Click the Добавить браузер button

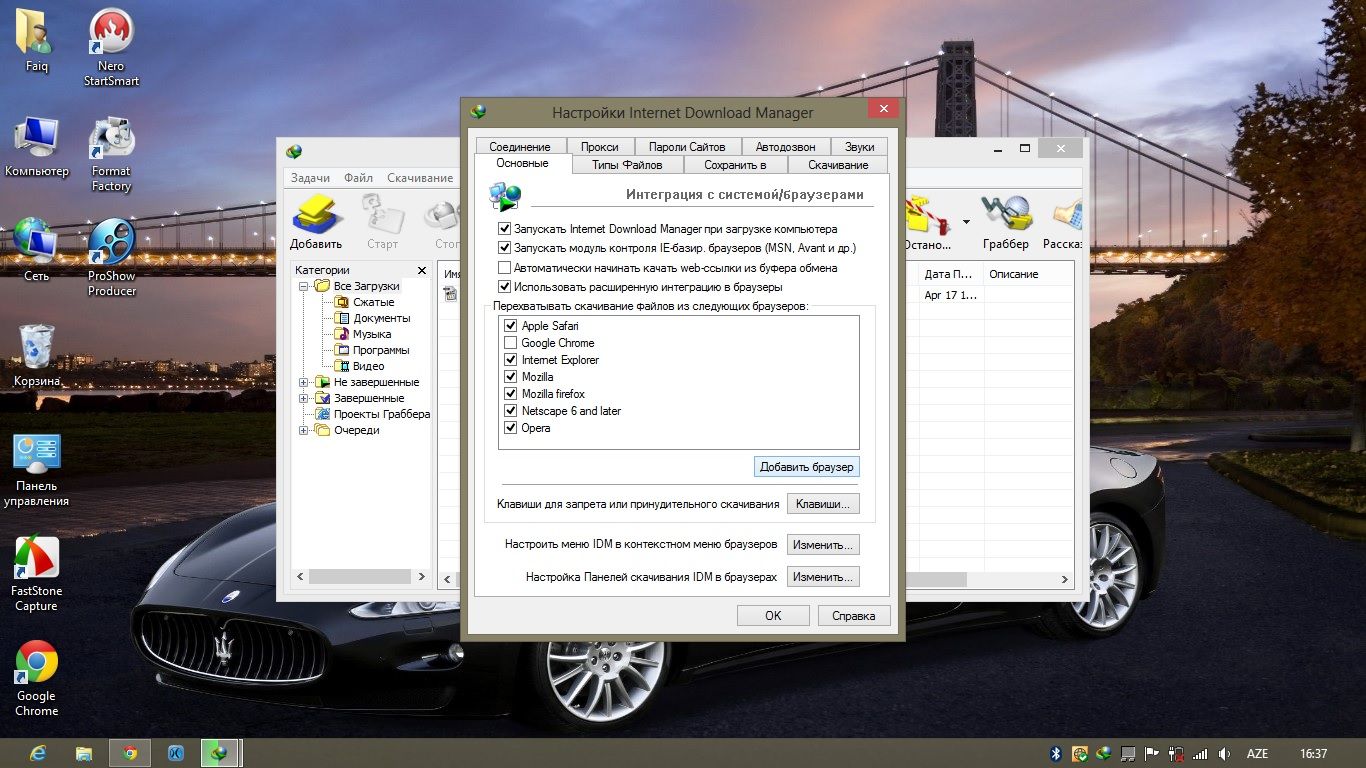point(806,467)
